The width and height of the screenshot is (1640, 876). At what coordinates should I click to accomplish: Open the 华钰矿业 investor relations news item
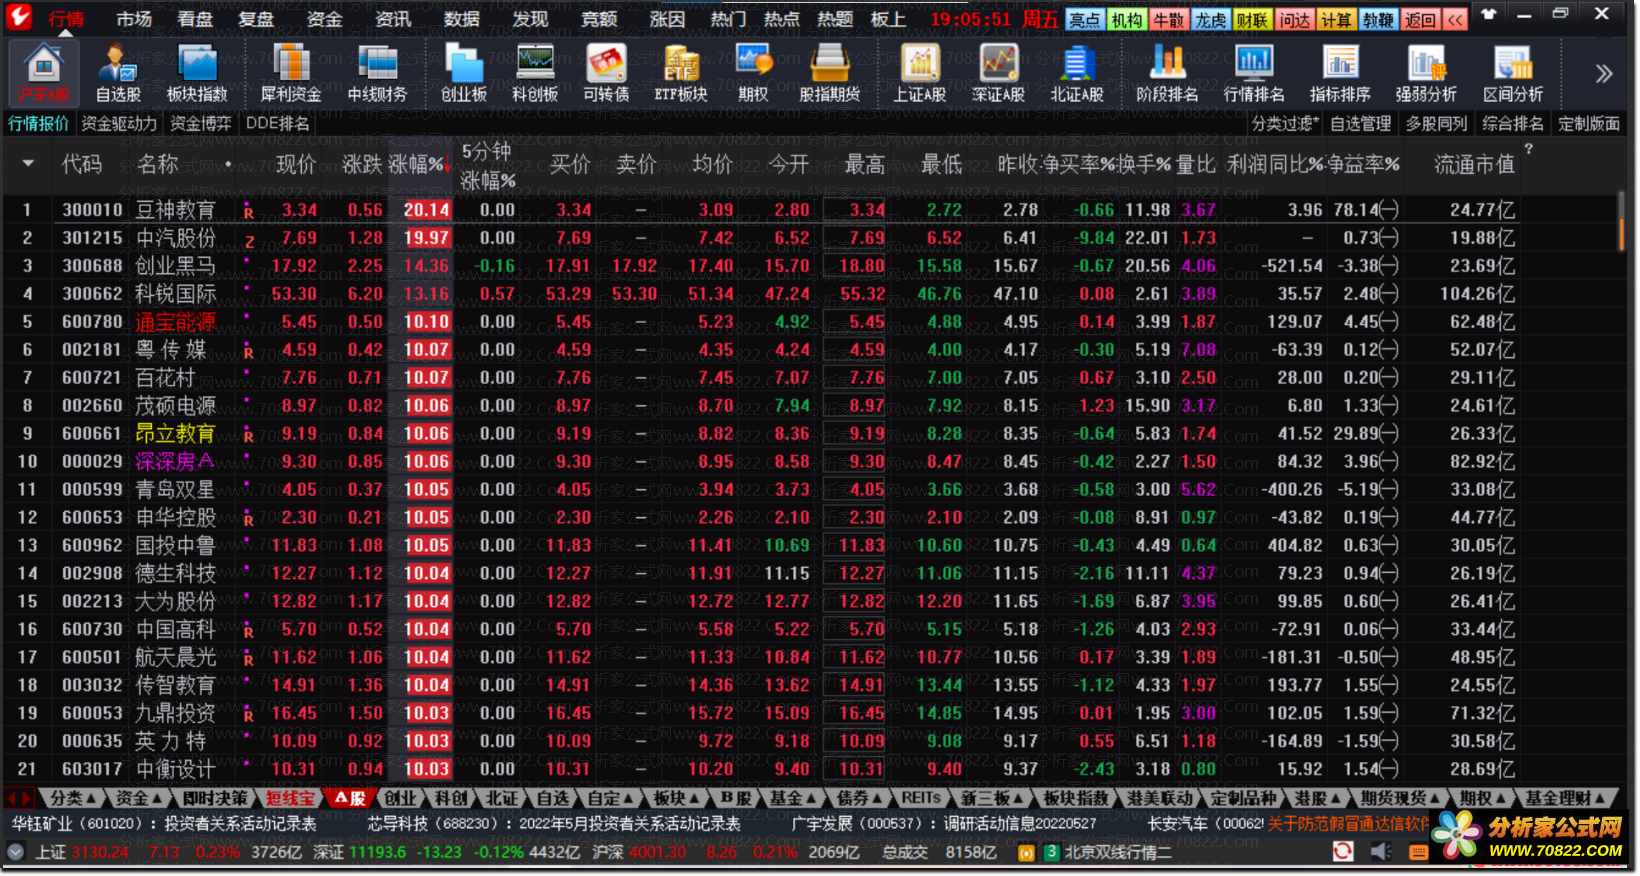click(164, 824)
